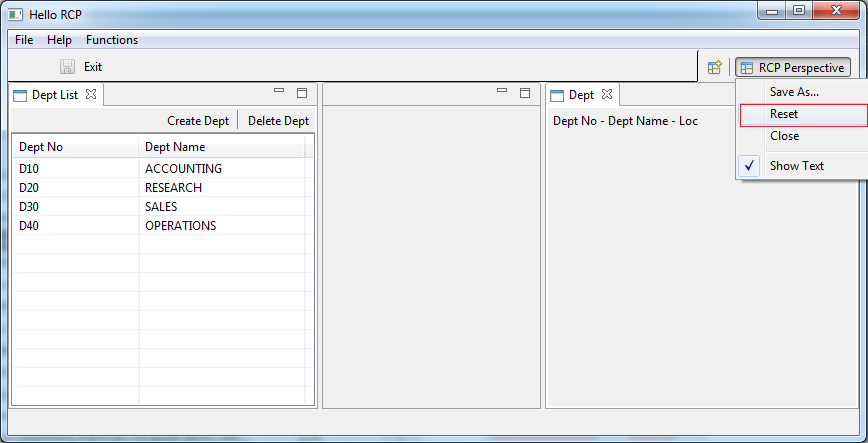Screen dimensions: 868x443
Task: Click the Dept view tab icon
Action: [x=557, y=95]
